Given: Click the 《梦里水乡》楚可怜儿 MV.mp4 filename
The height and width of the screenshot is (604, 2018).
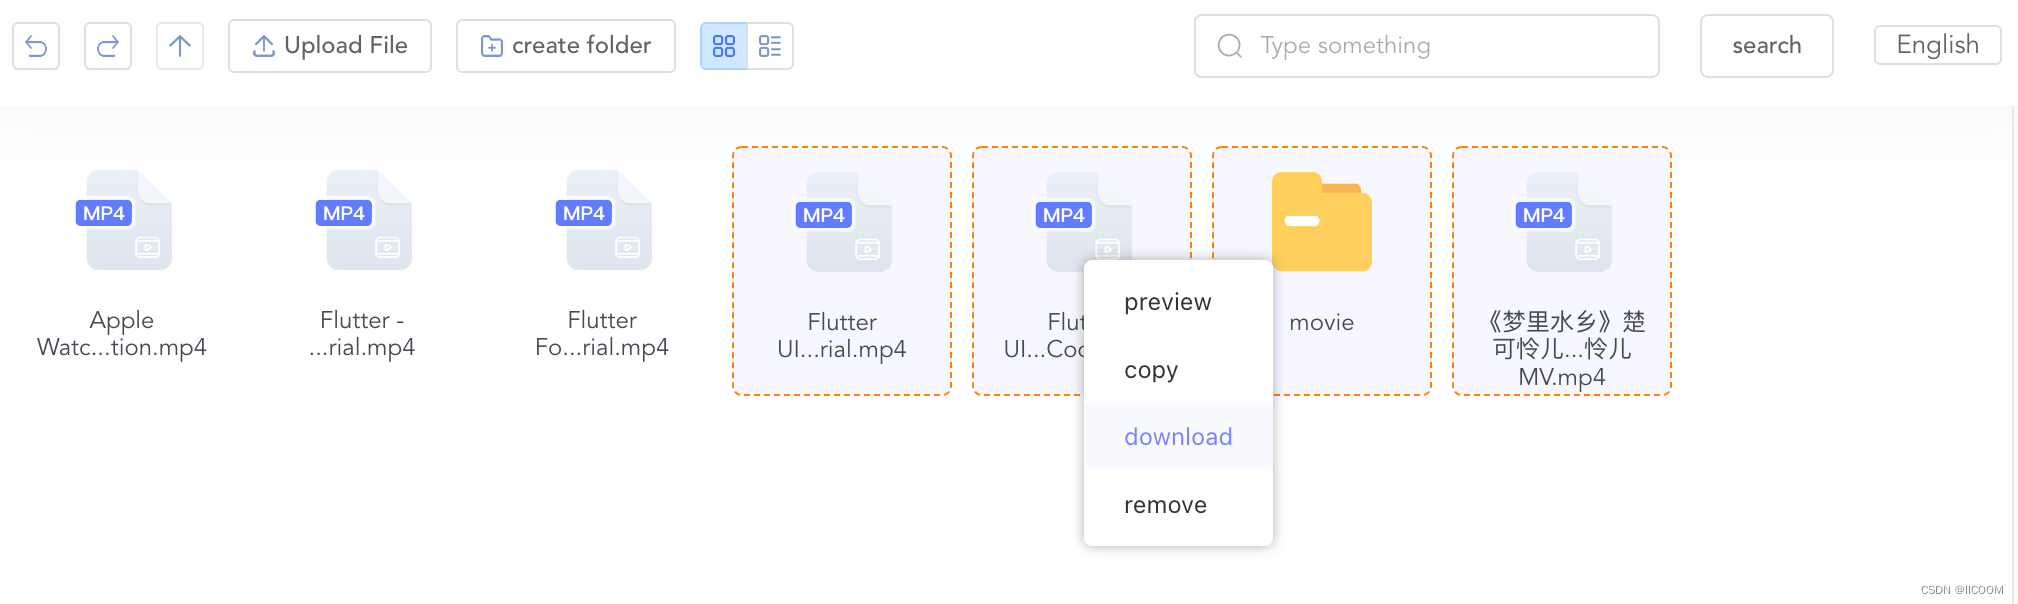Looking at the screenshot, I should coord(1562,349).
